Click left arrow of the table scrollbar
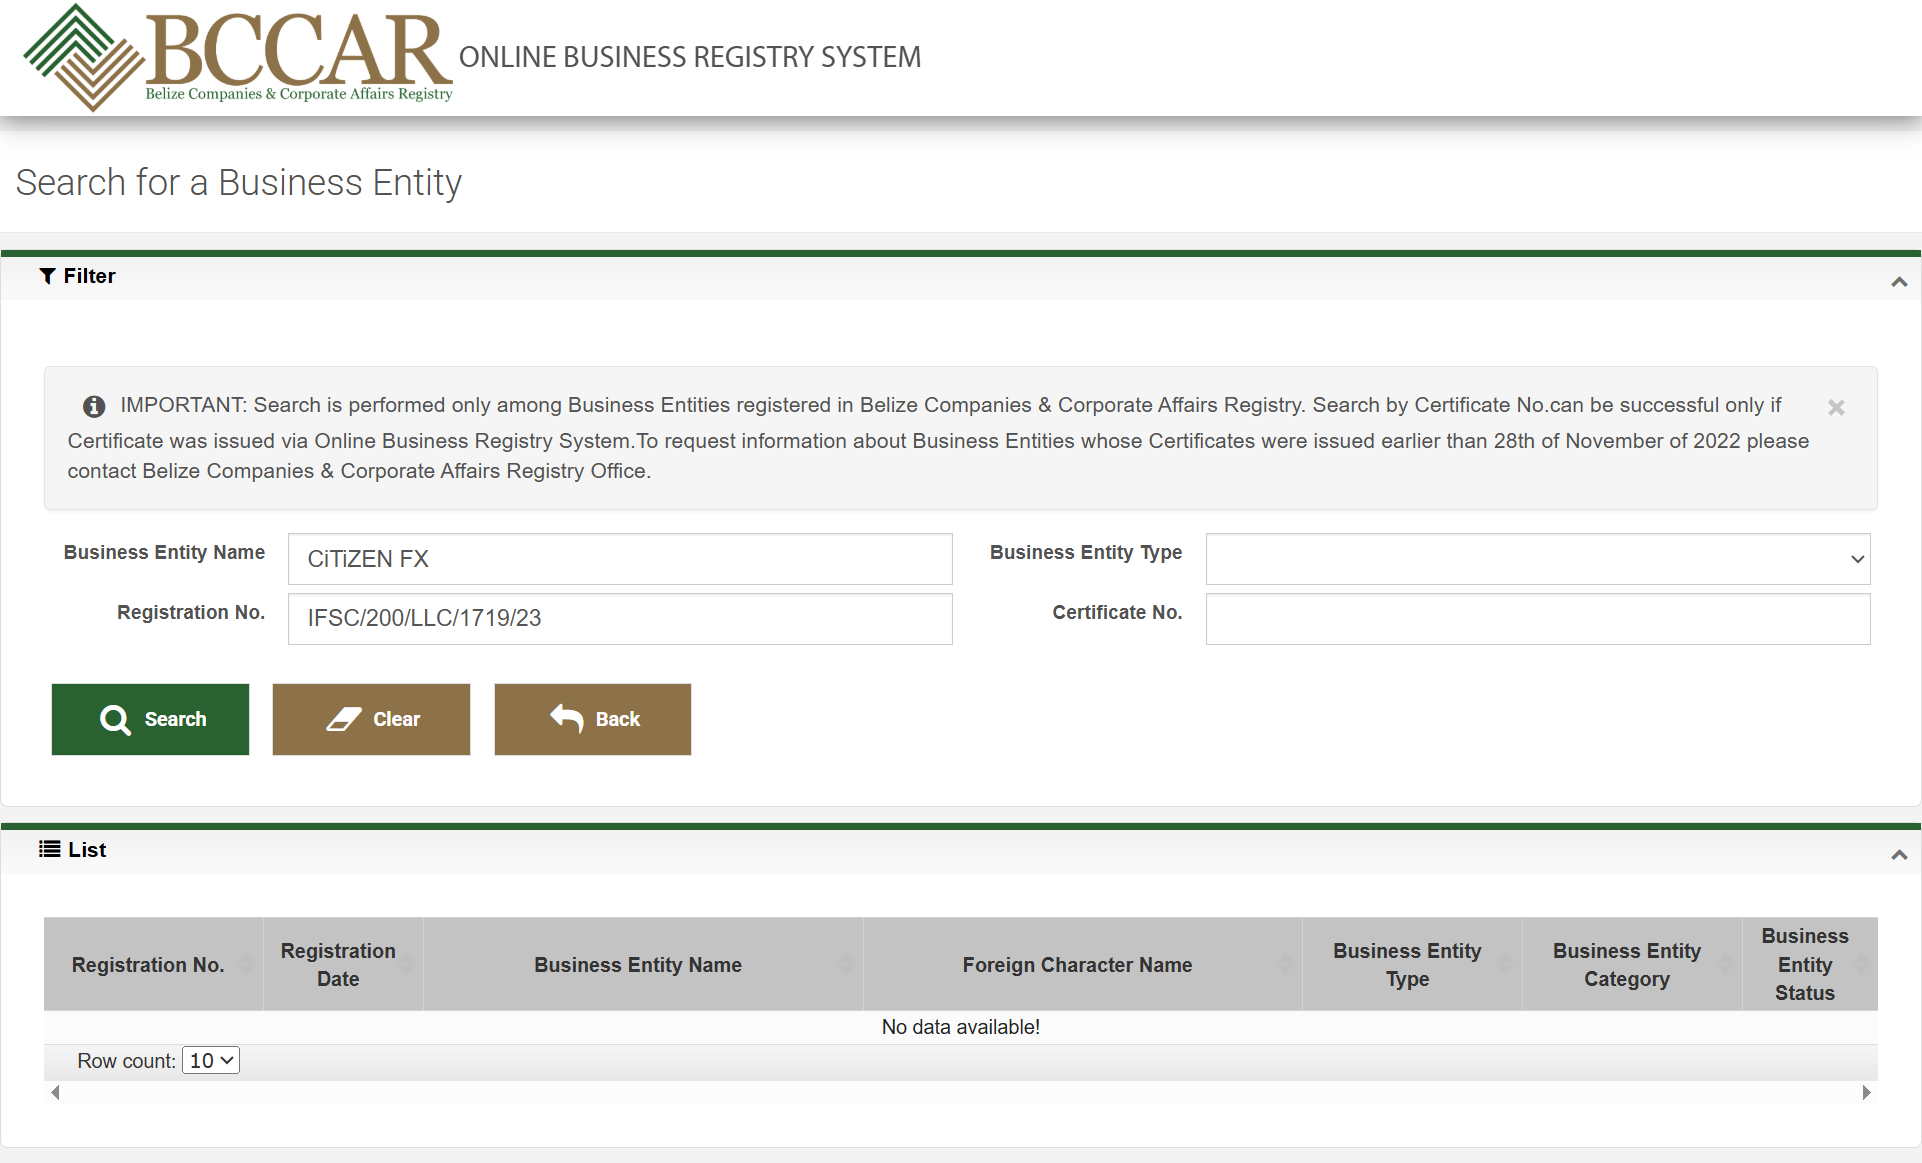 click(x=55, y=1092)
